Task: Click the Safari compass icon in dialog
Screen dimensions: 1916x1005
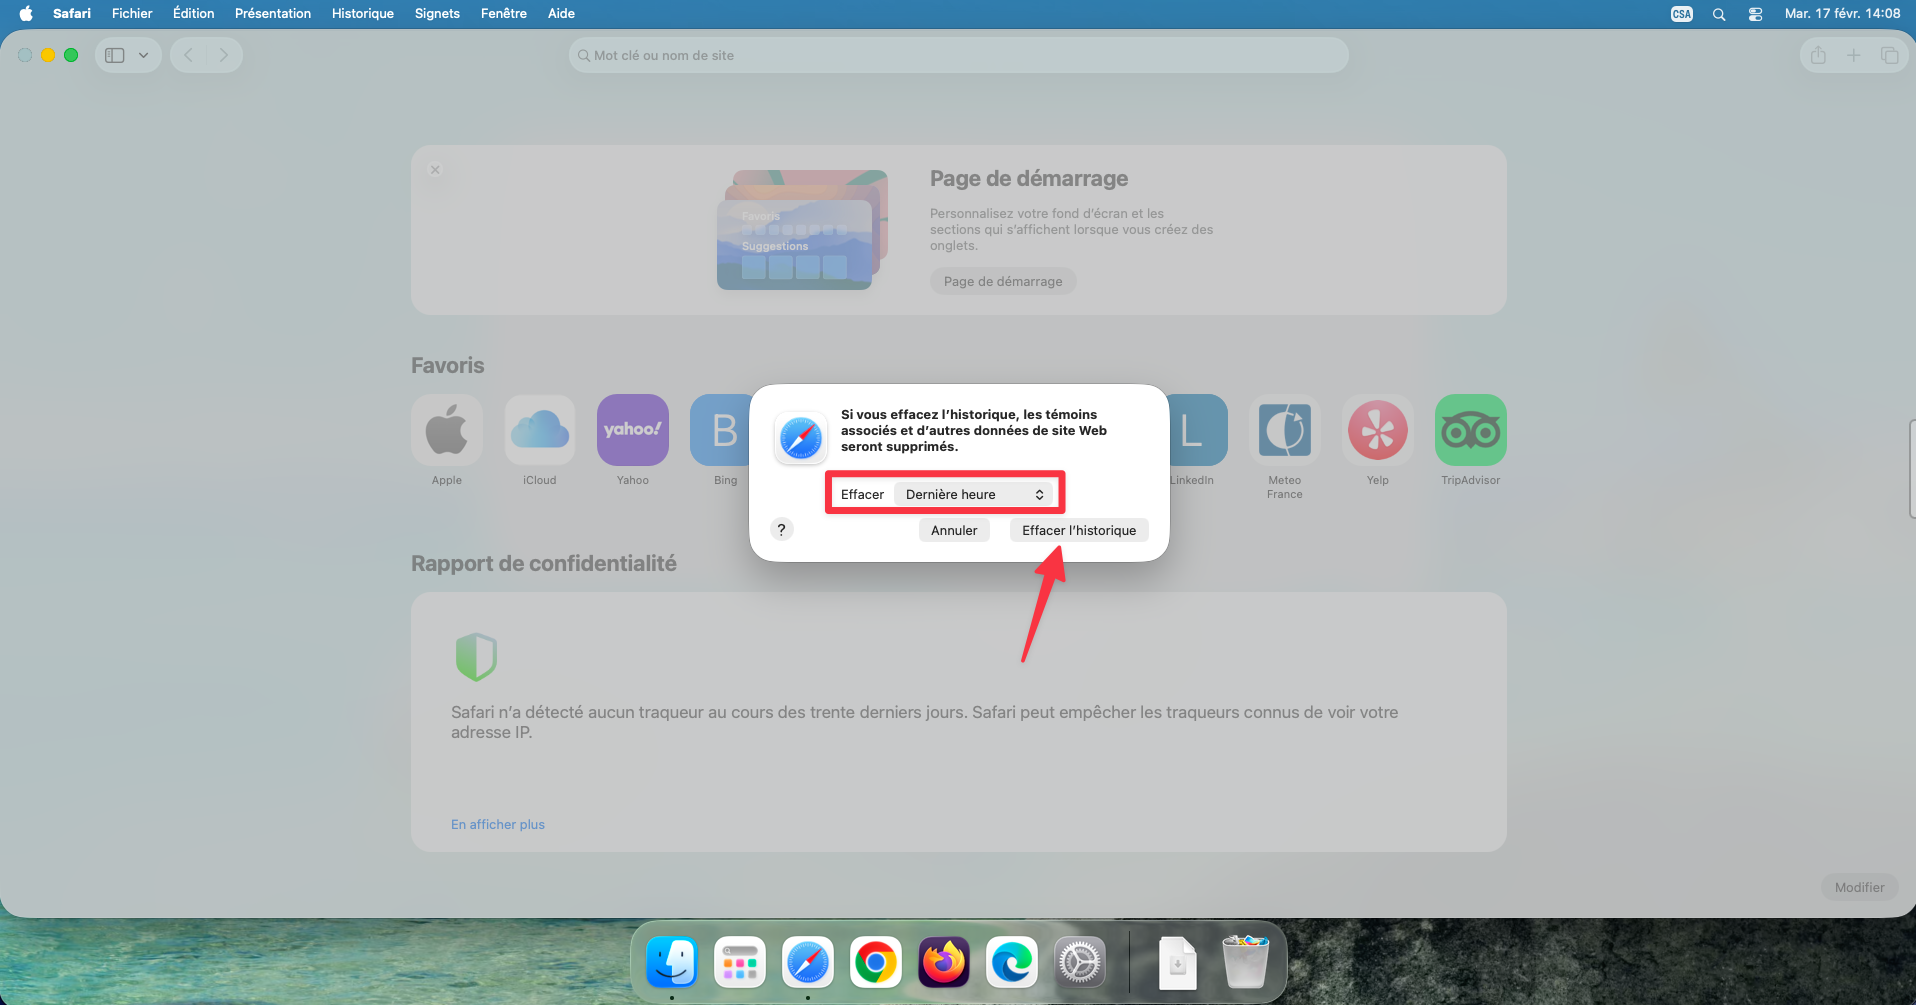Action: [x=801, y=438]
